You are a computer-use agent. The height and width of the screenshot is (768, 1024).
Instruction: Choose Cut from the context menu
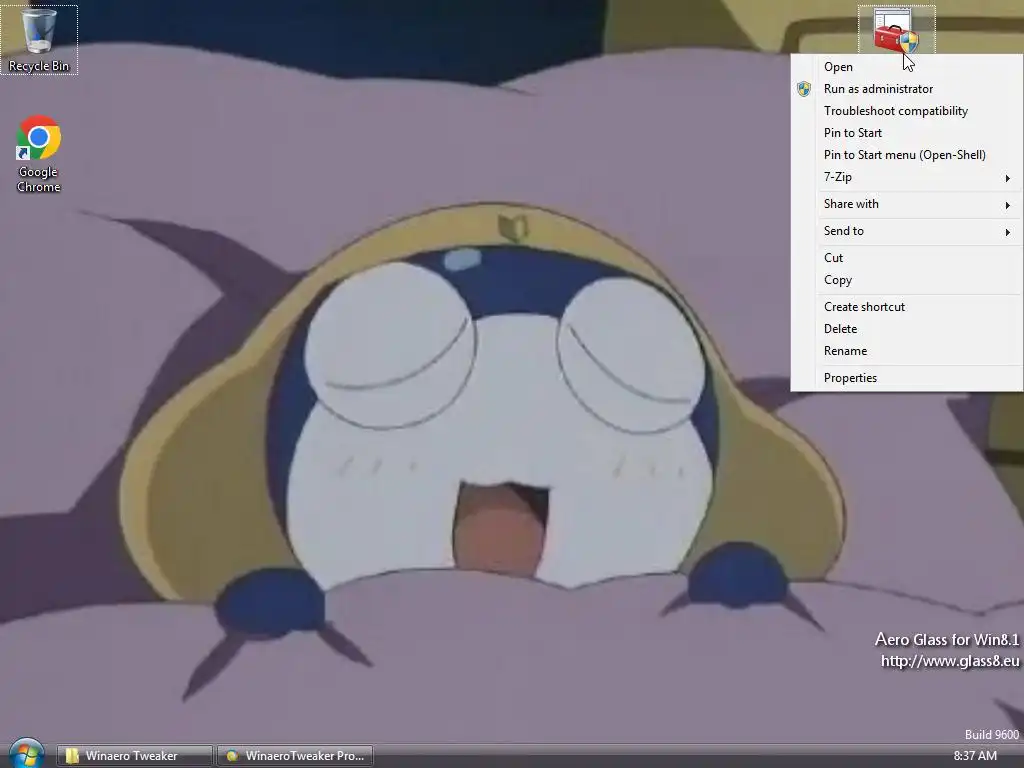click(906, 258)
